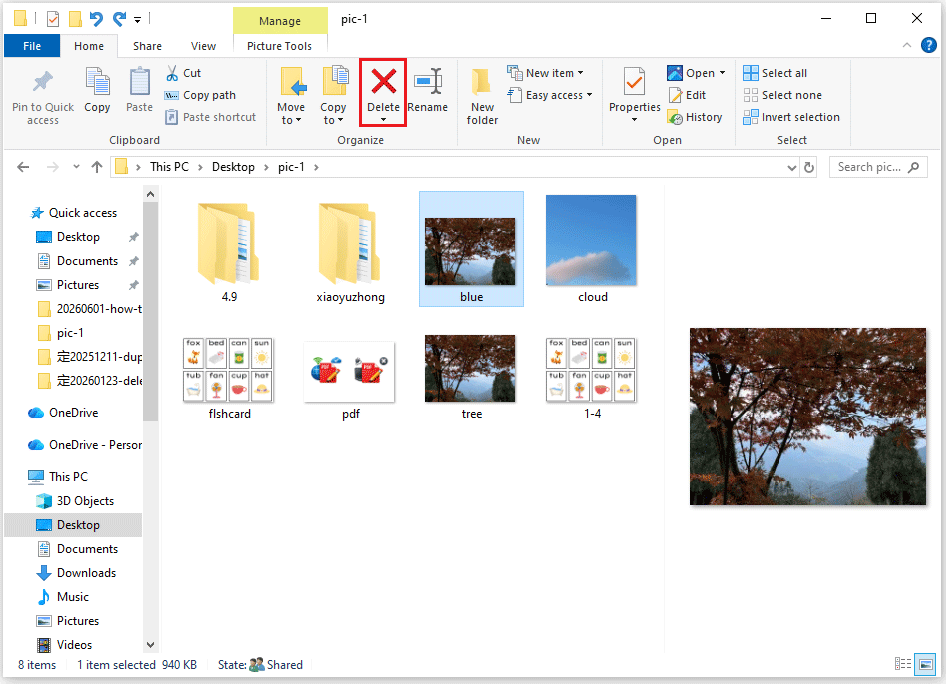Open Help with the question mark icon

(x=929, y=45)
